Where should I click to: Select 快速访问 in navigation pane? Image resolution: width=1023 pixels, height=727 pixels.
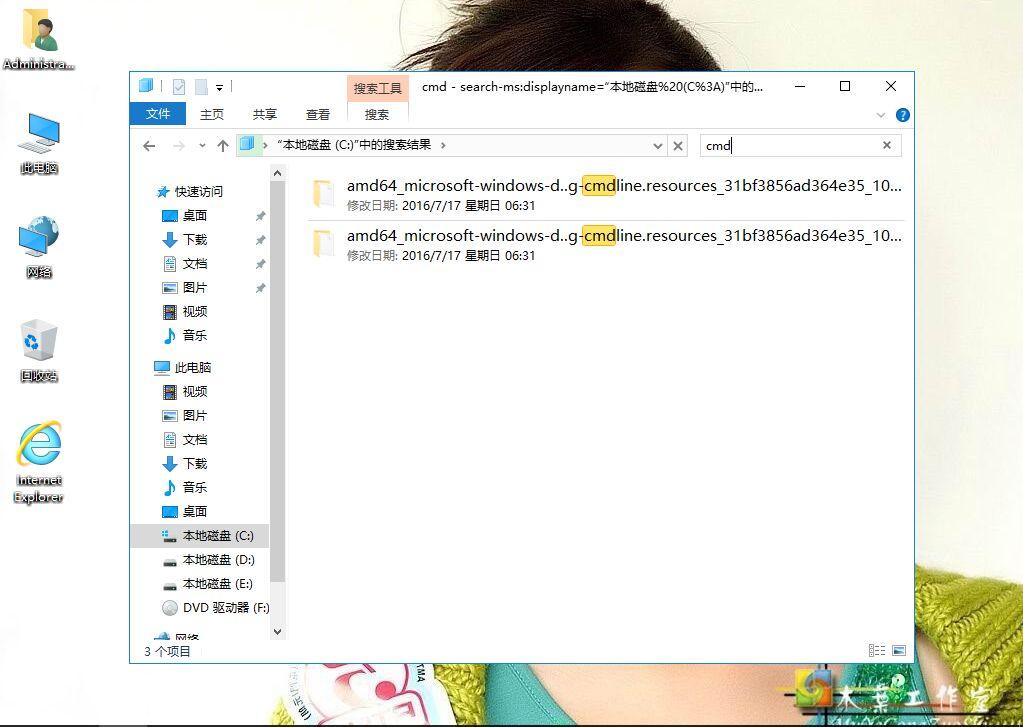pyautogui.click(x=190, y=191)
